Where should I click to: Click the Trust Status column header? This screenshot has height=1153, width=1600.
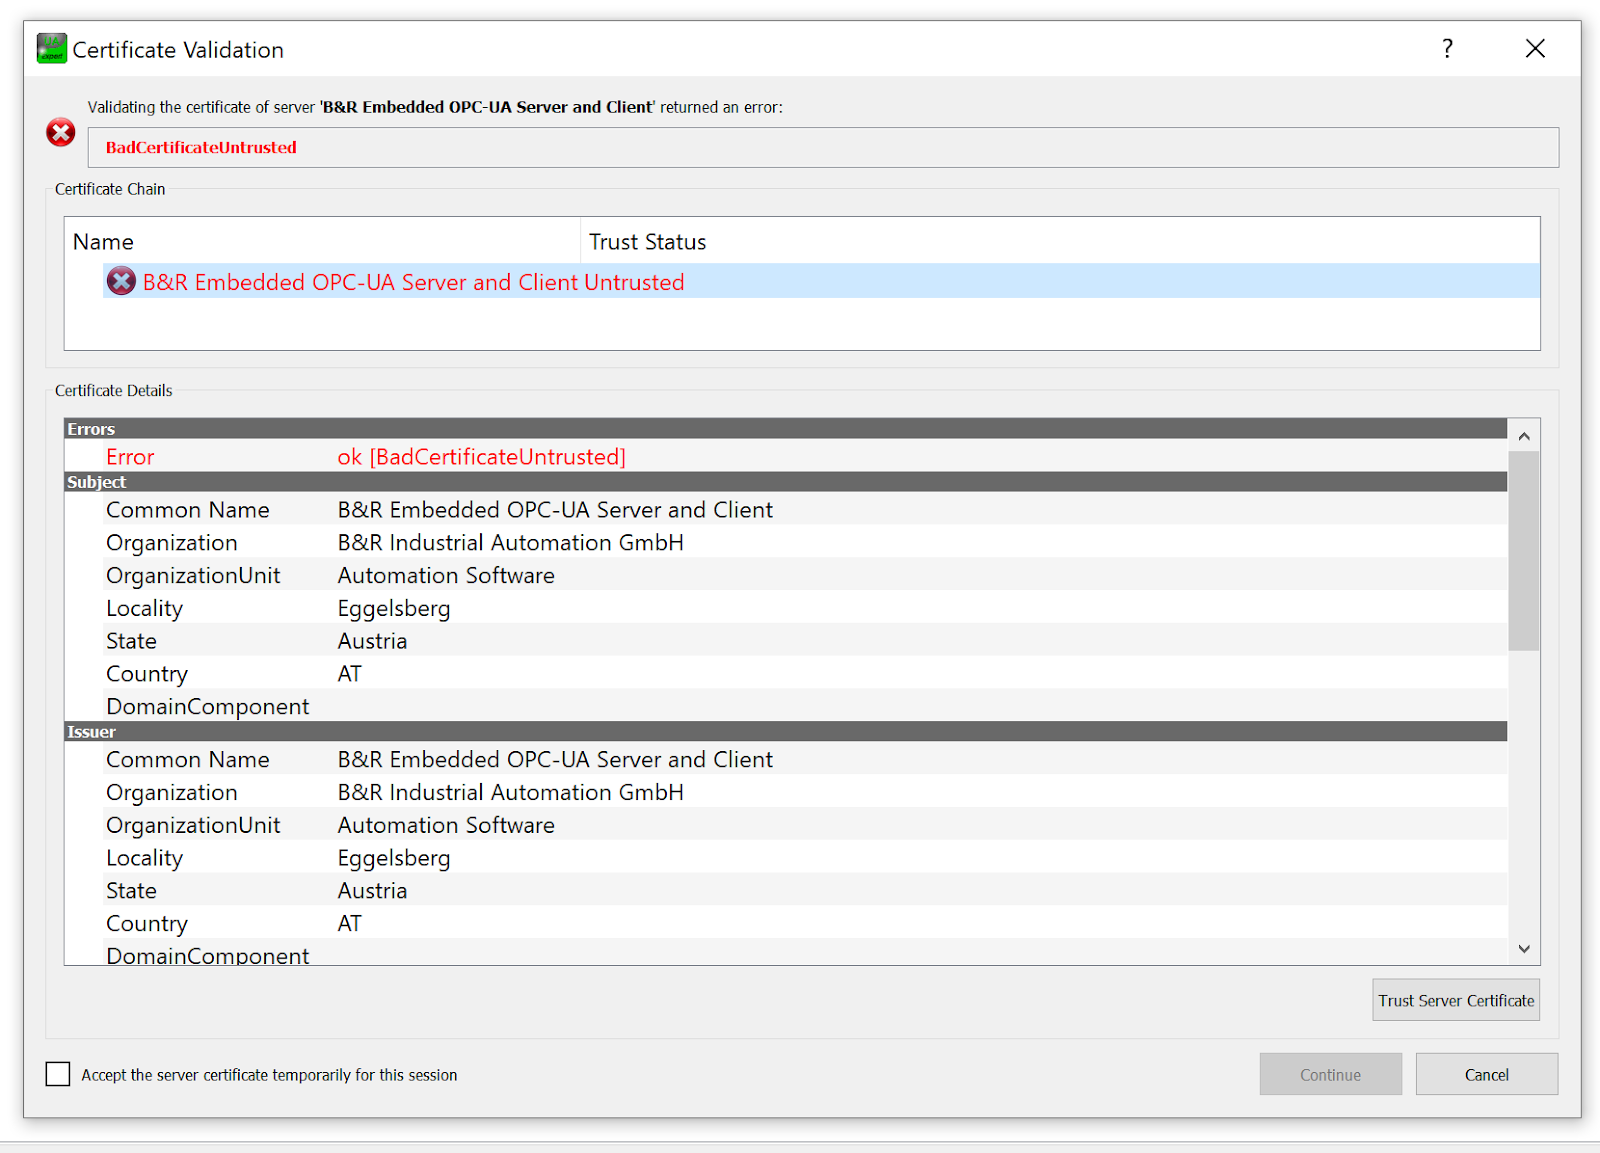click(x=1060, y=242)
